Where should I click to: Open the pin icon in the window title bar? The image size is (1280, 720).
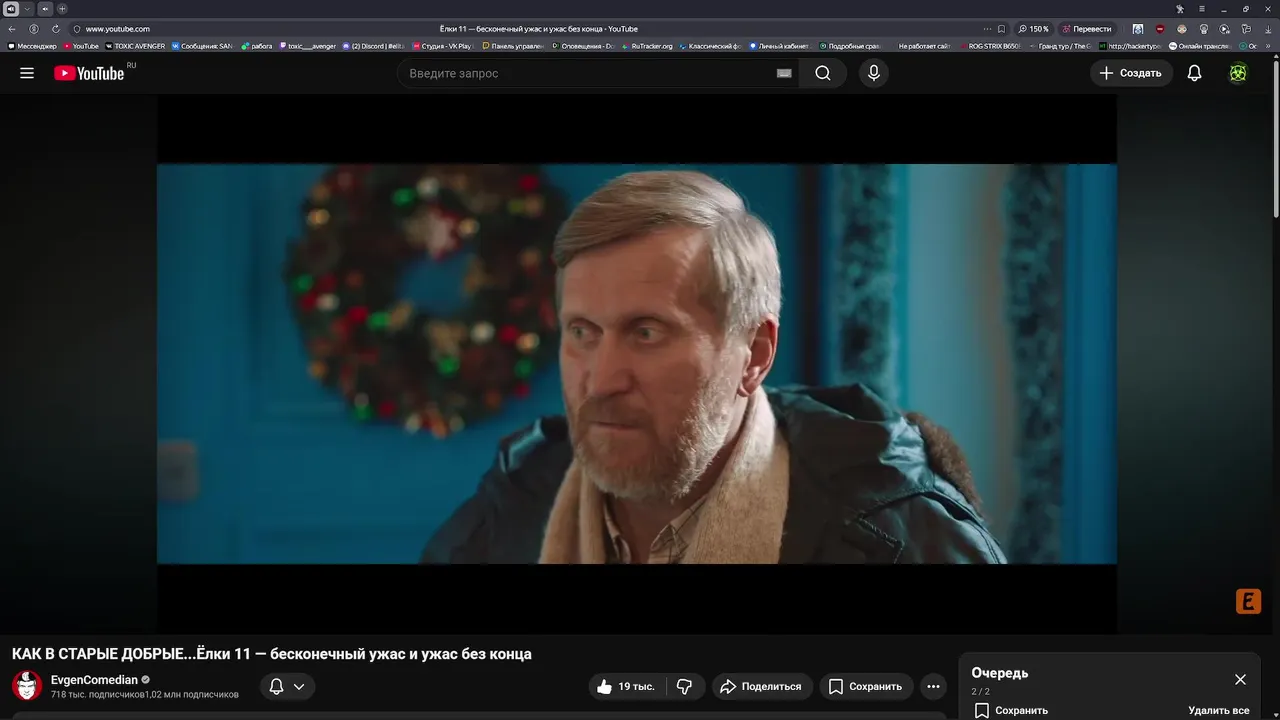pyautogui.click(x=1180, y=9)
